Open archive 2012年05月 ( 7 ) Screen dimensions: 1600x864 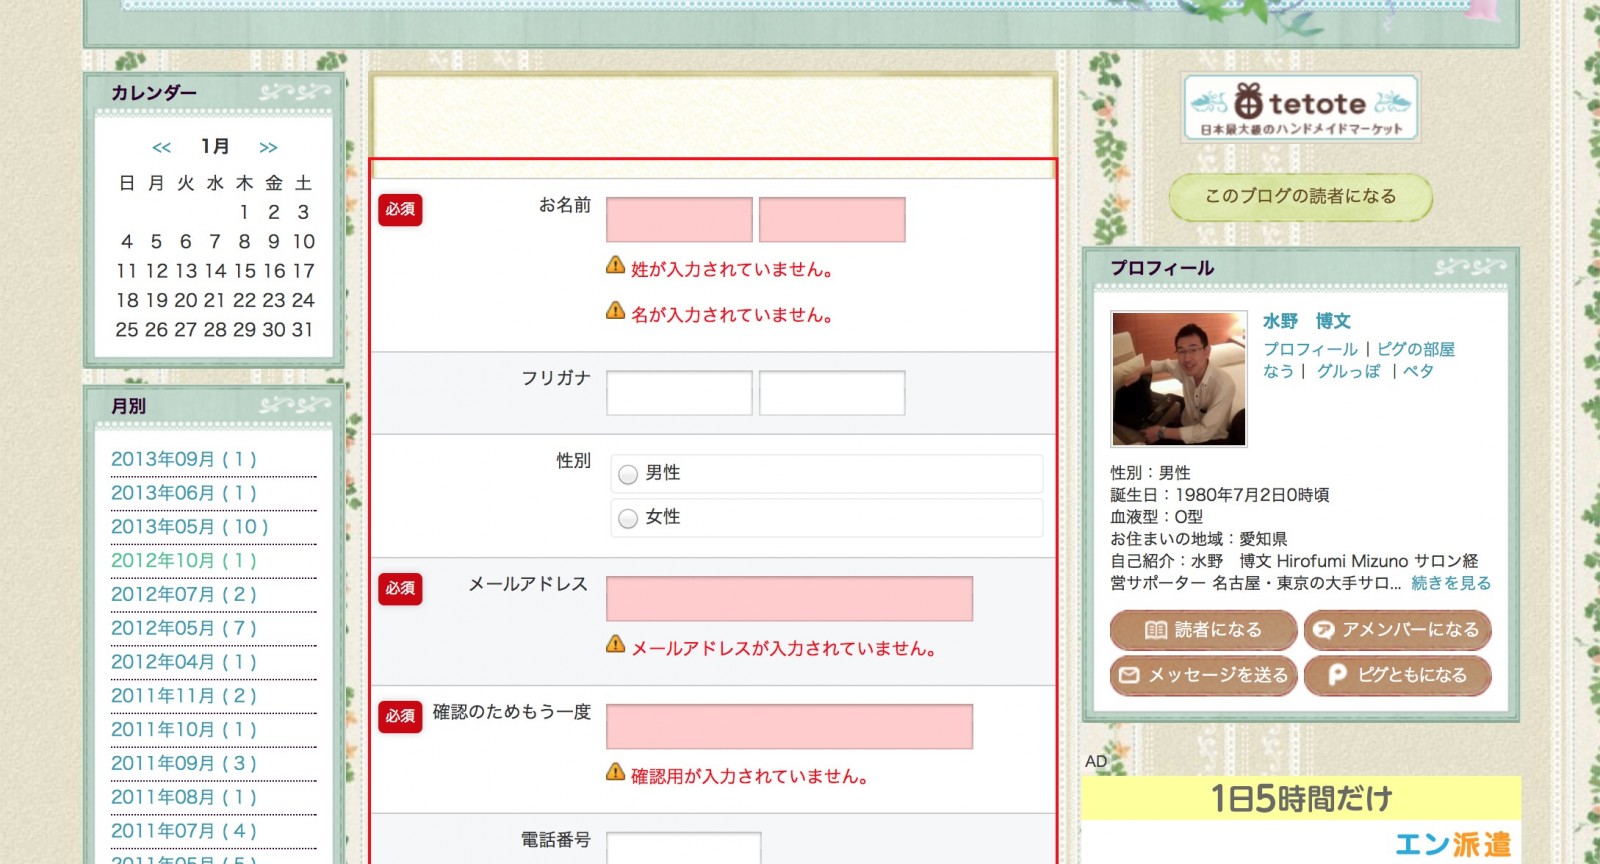pos(184,628)
